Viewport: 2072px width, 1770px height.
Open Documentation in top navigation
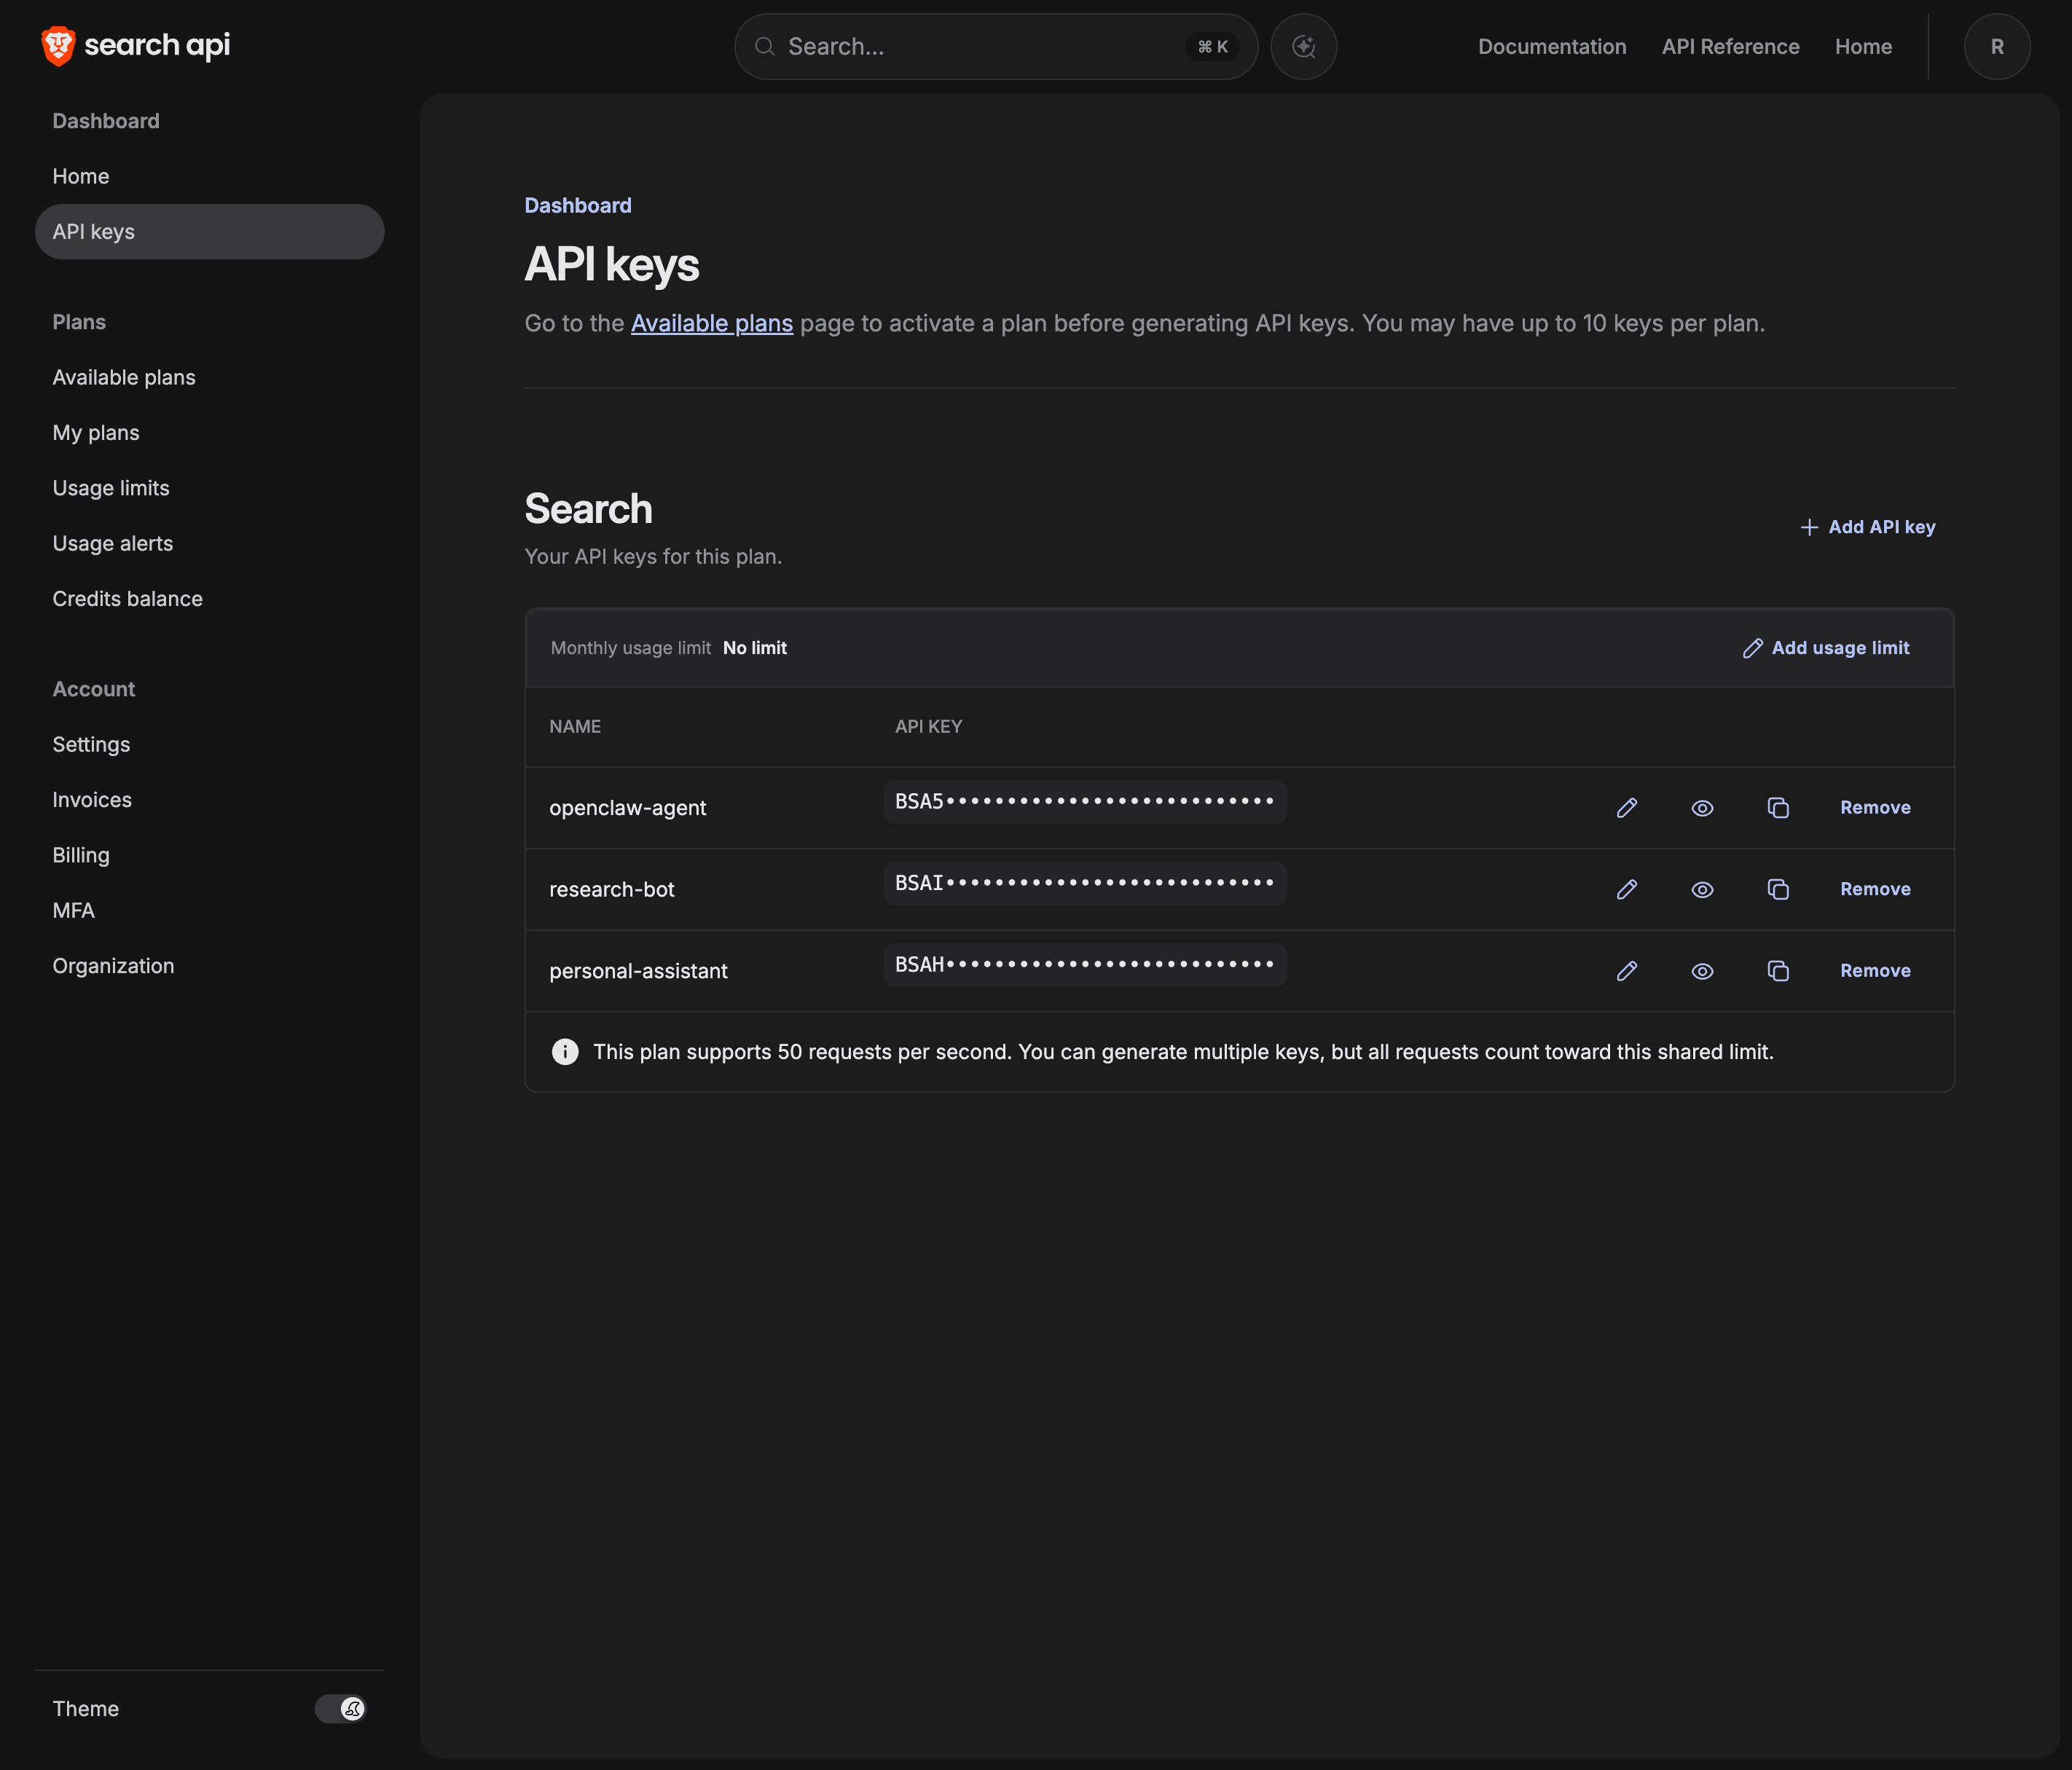tap(1552, 47)
